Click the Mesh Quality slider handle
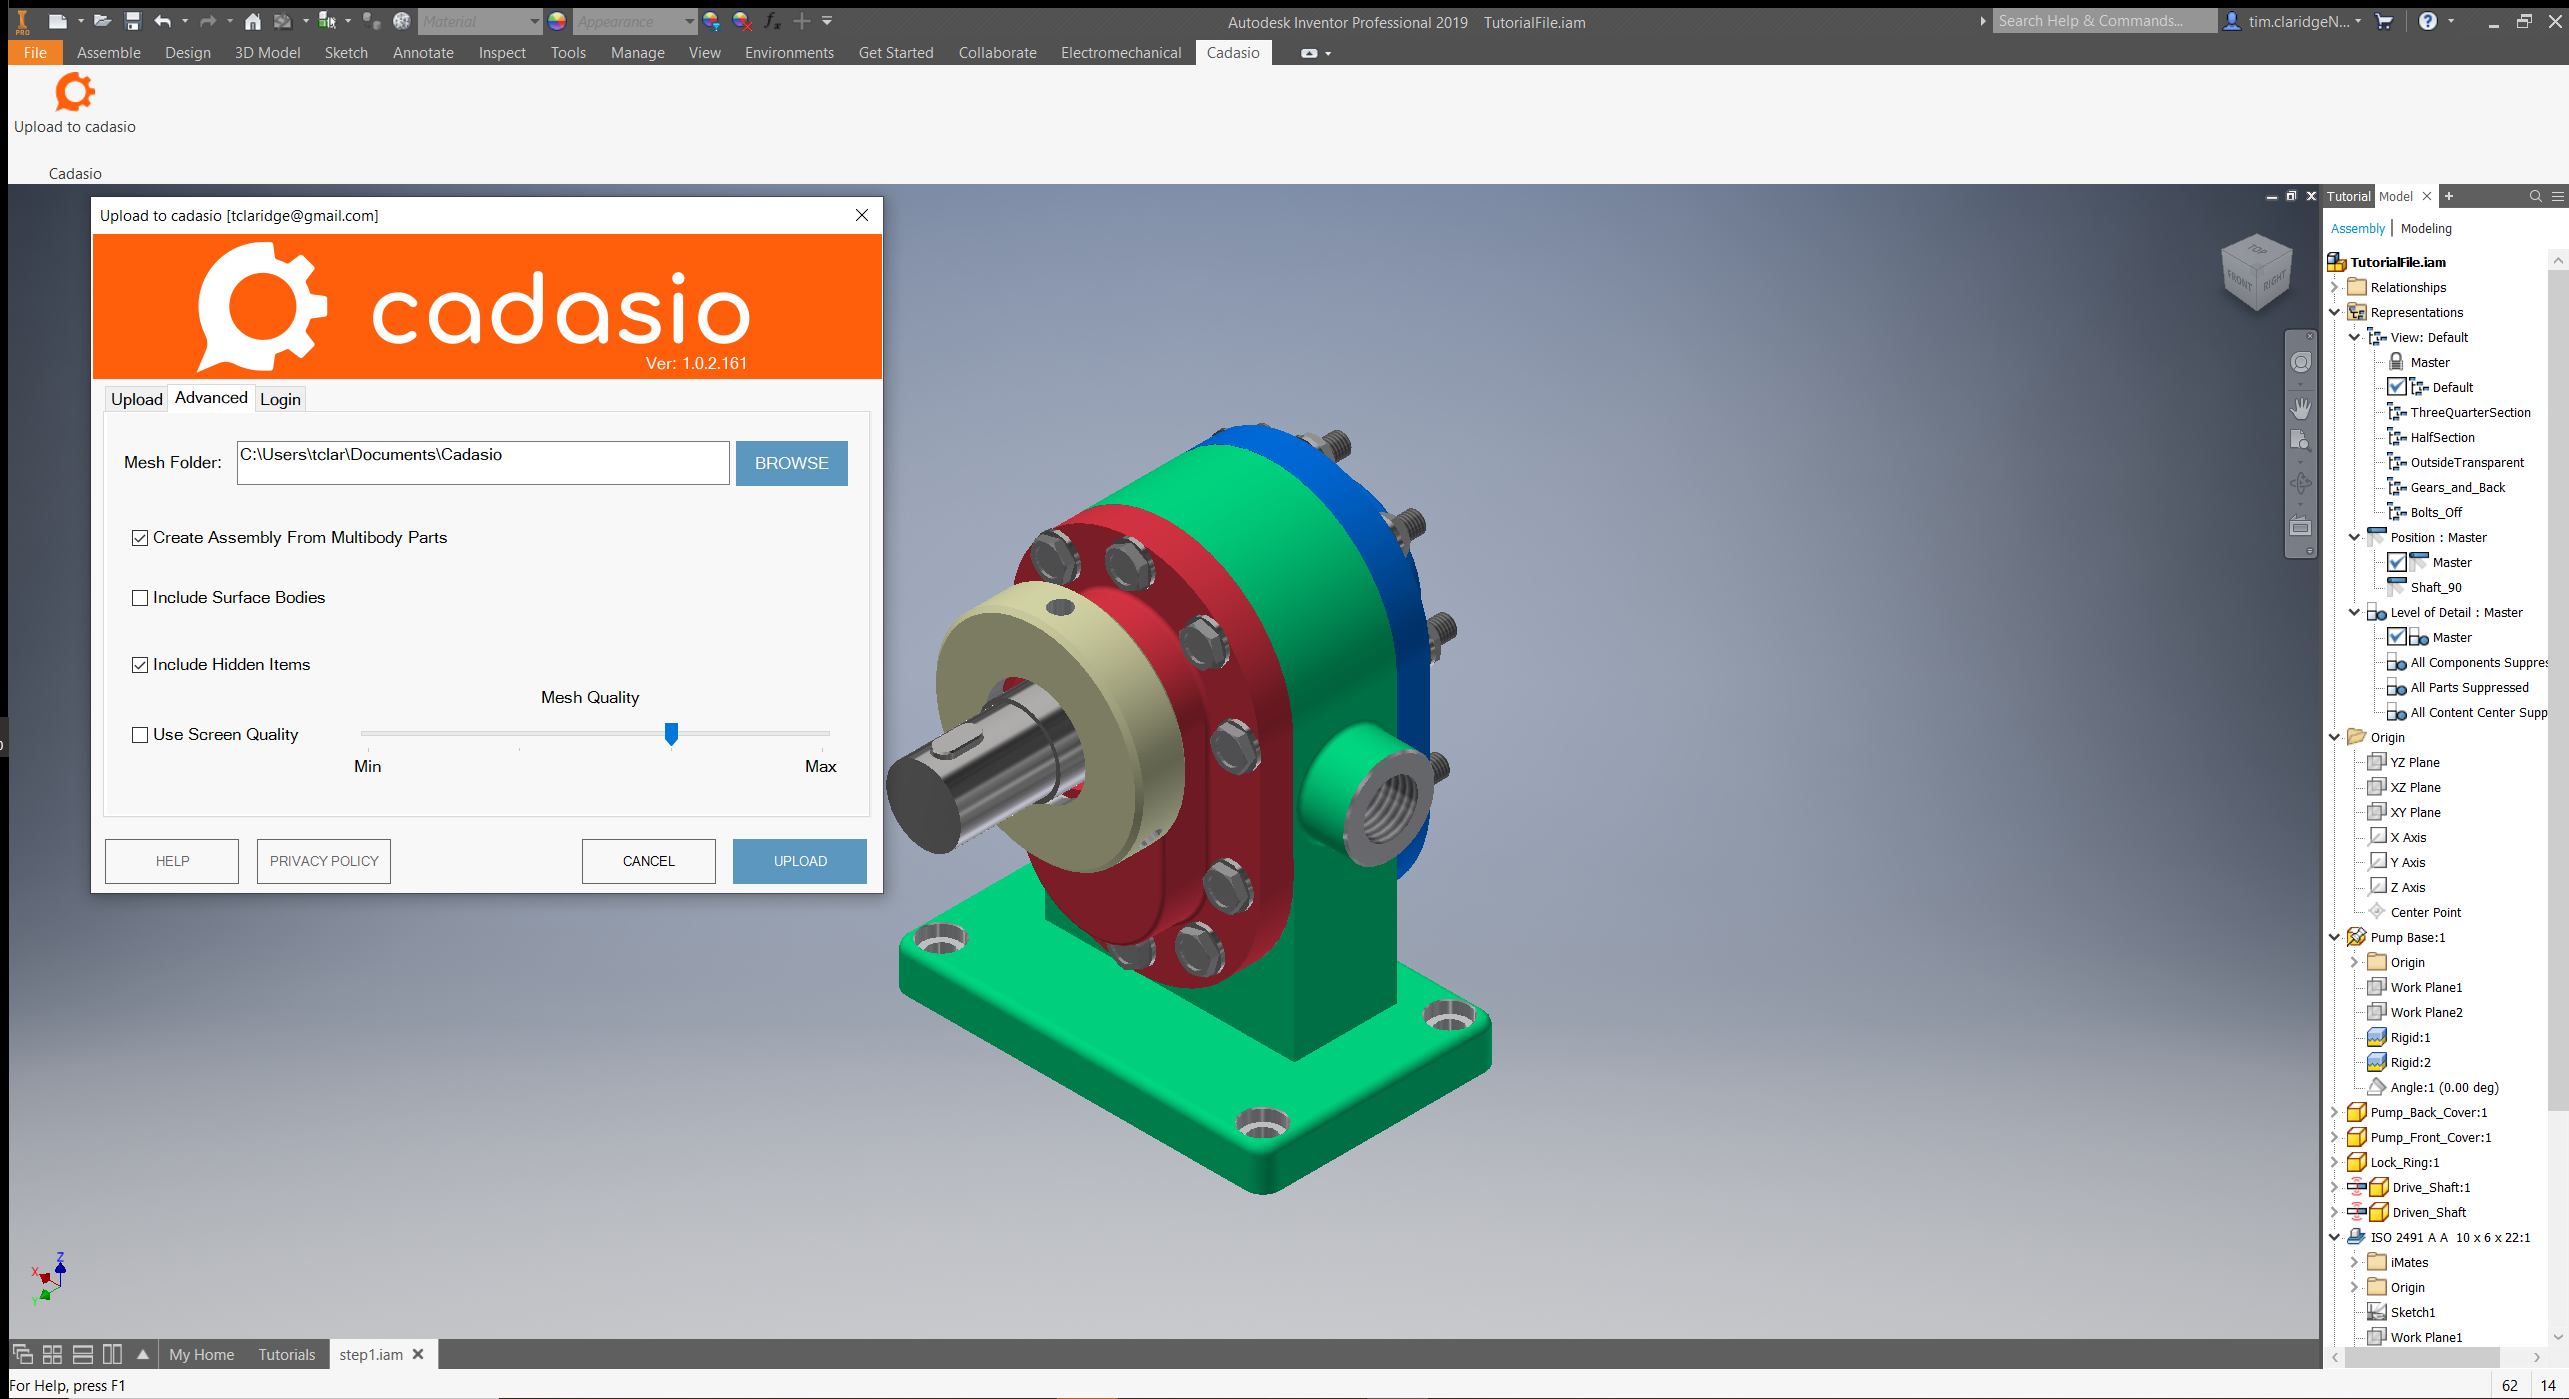The height and width of the screenshot is (1399, 2569). 672,735
